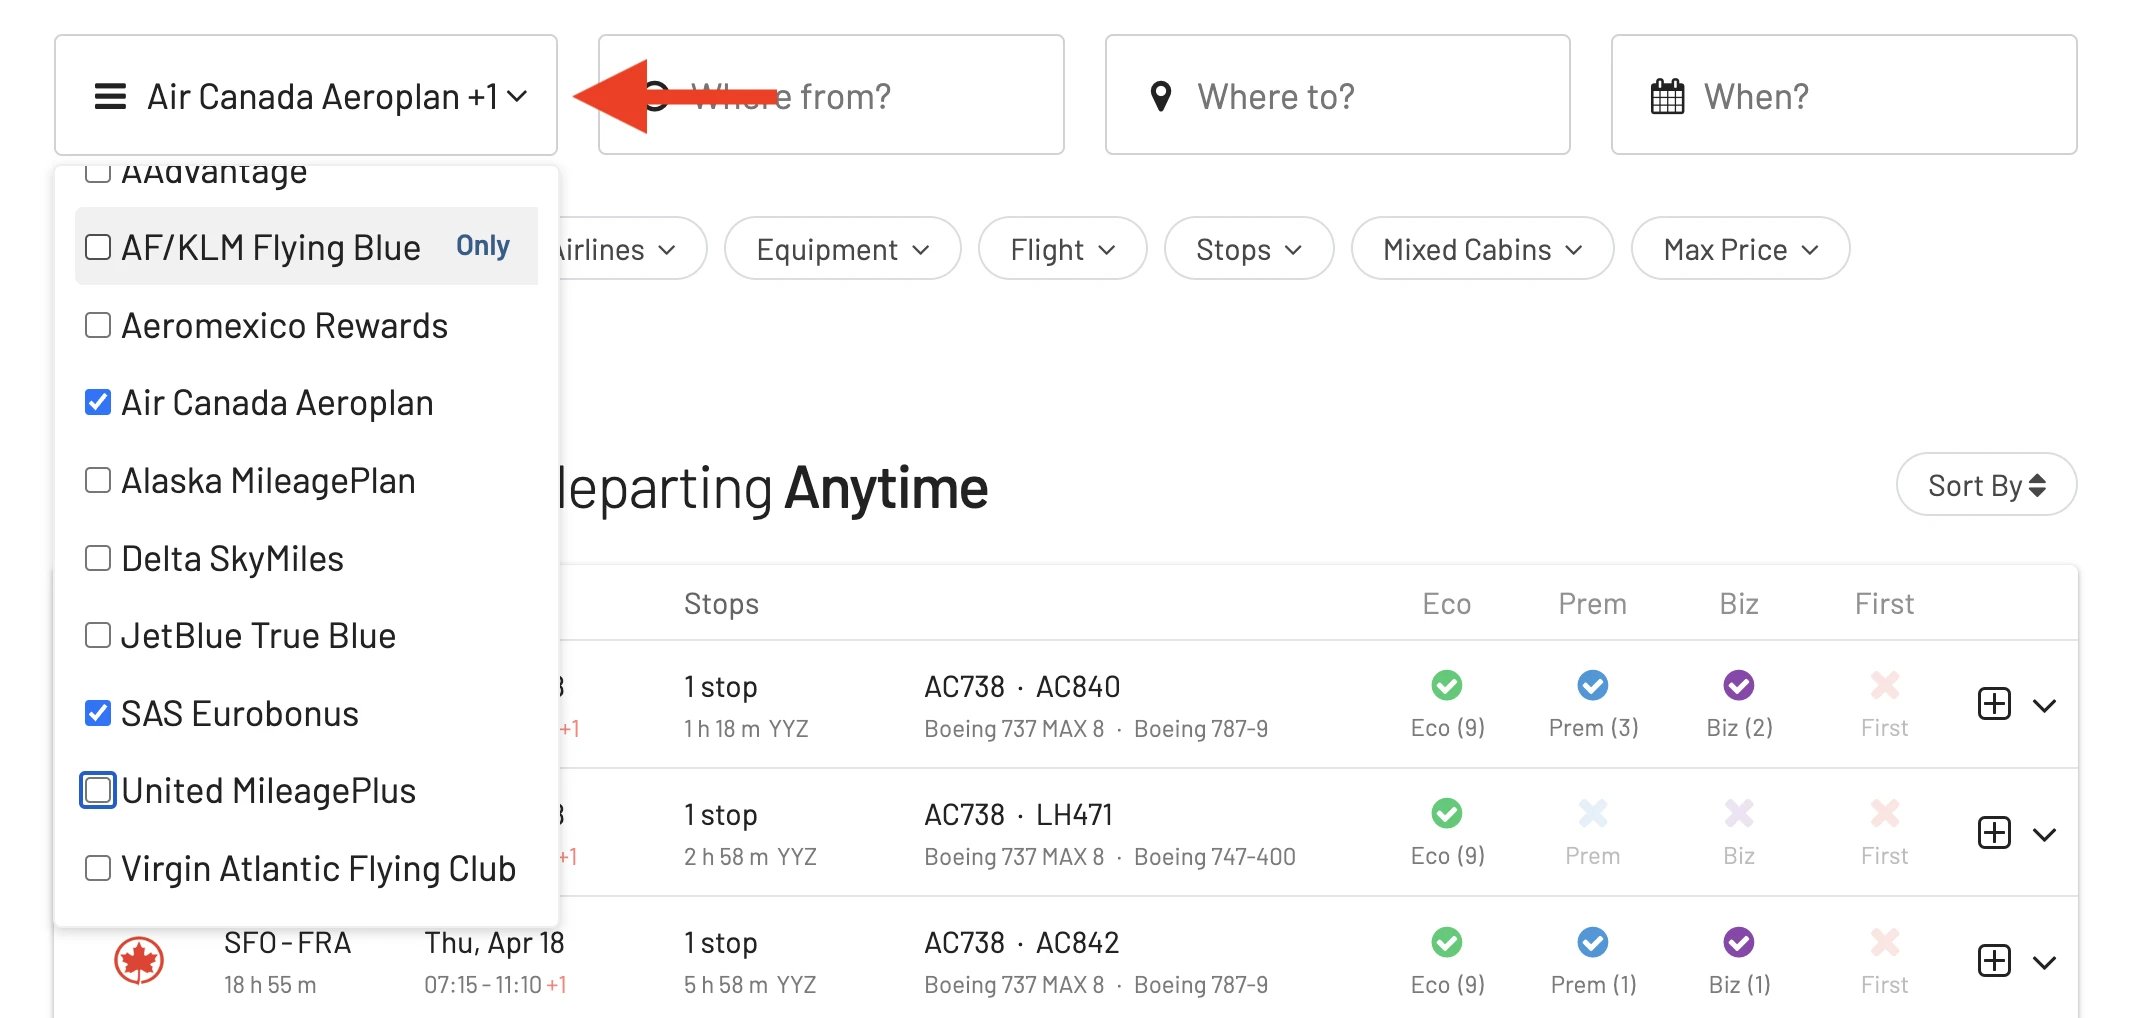Screen dimensions: 2132x1018
Task: Check the United MileagePlus checkbox
Action: tap(98, 790)
